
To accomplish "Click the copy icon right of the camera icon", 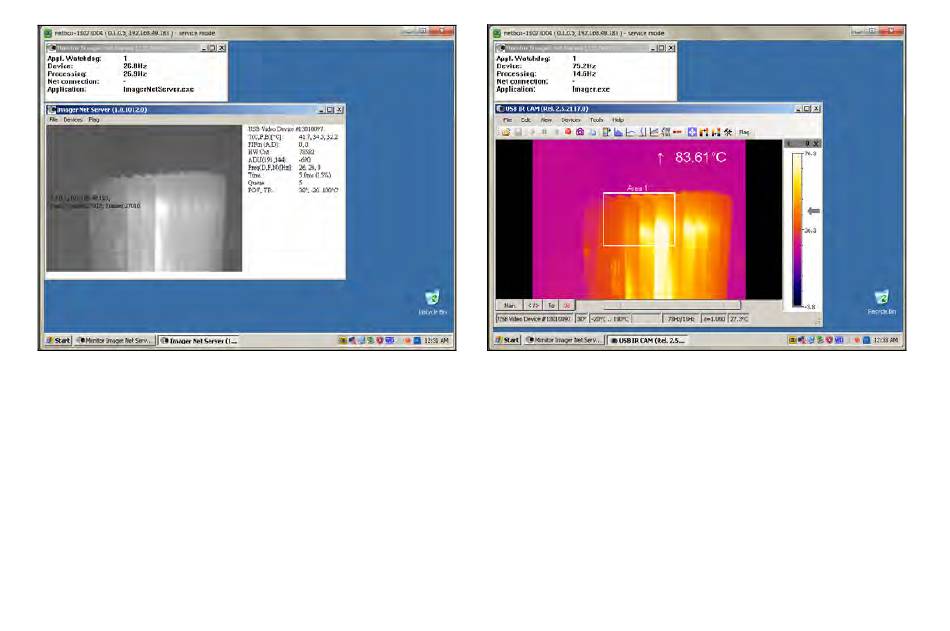I will 593,132.
